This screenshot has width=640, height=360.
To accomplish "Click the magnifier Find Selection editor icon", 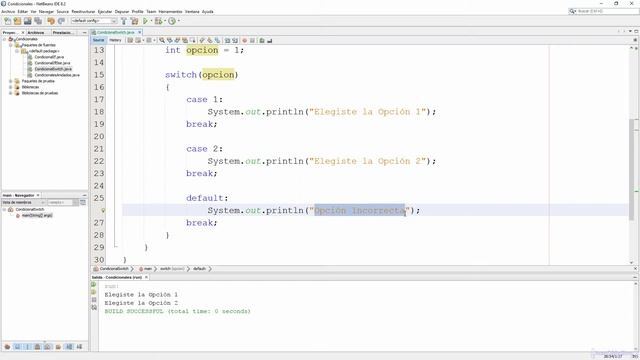I will [162, 40].
